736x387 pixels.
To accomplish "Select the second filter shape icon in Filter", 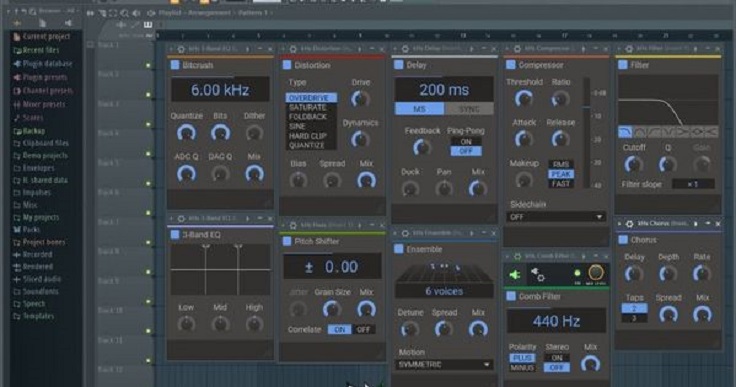I will [640, 132].
